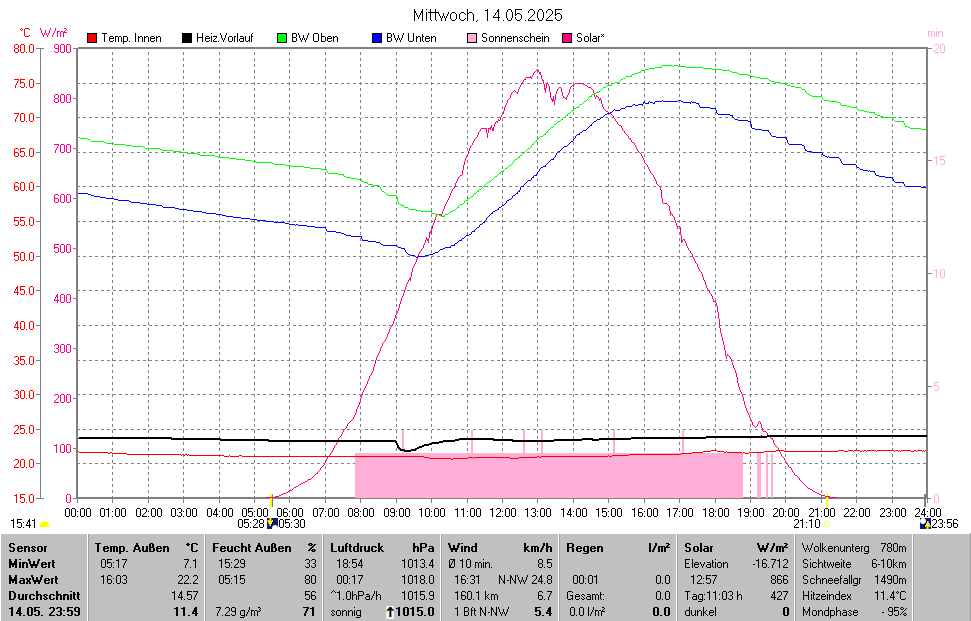Click the 900 W/m² axis value
This screenshot has height=621, width=971.
(x=63, y=49)
